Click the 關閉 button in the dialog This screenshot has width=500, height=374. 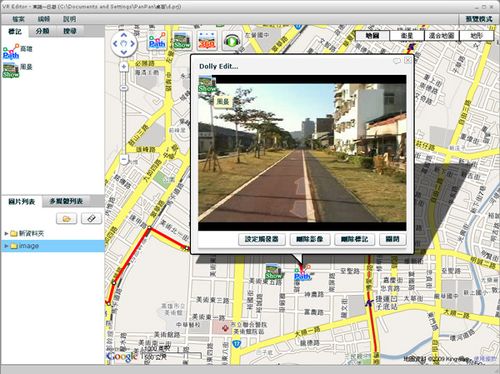coord(392,239)
